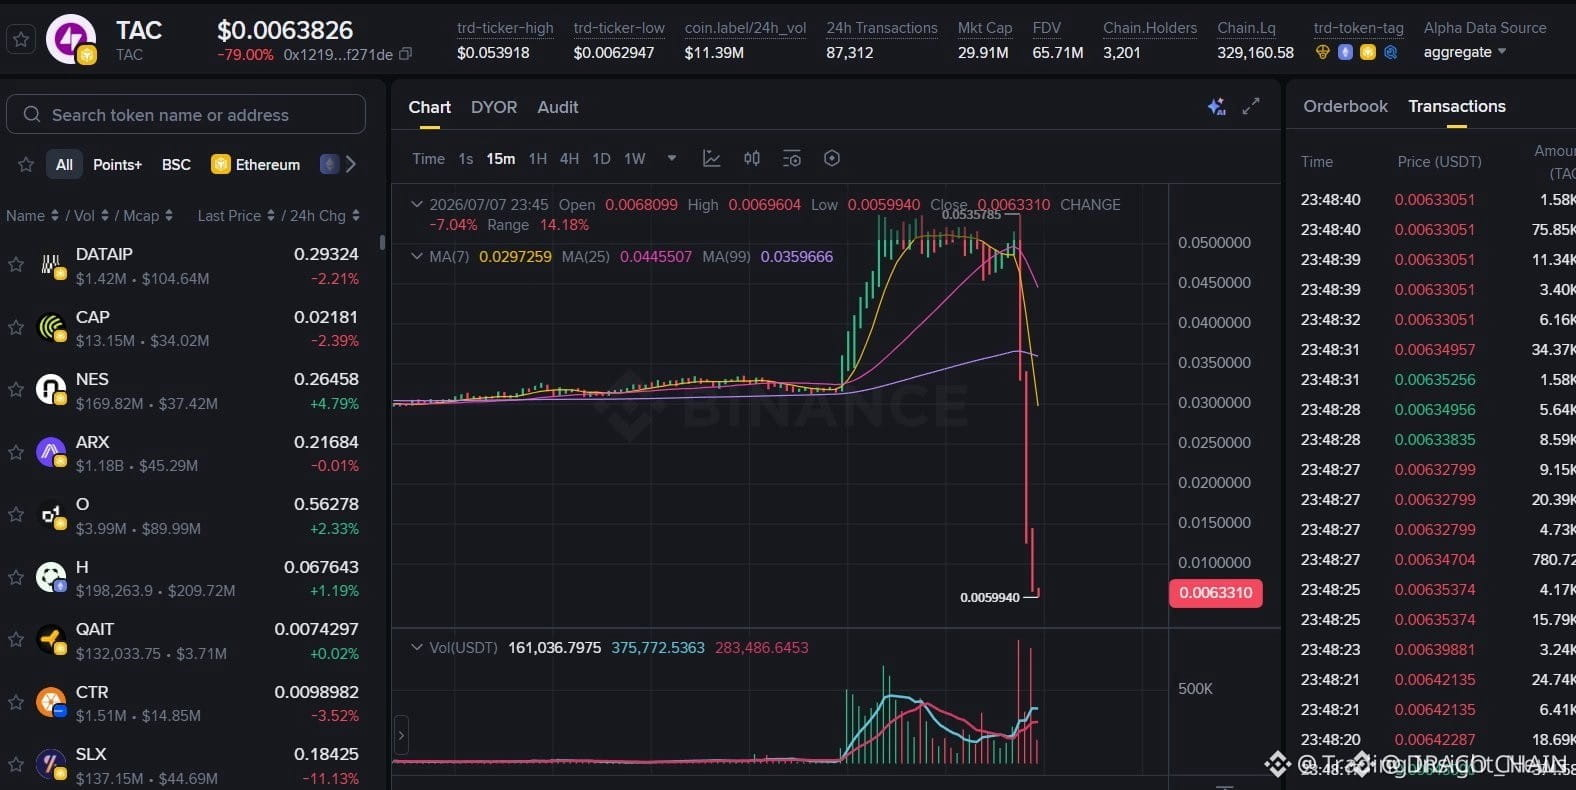Select the Points+ filter tab
This screenshot has height=790, width=1576.
point(117,164)
